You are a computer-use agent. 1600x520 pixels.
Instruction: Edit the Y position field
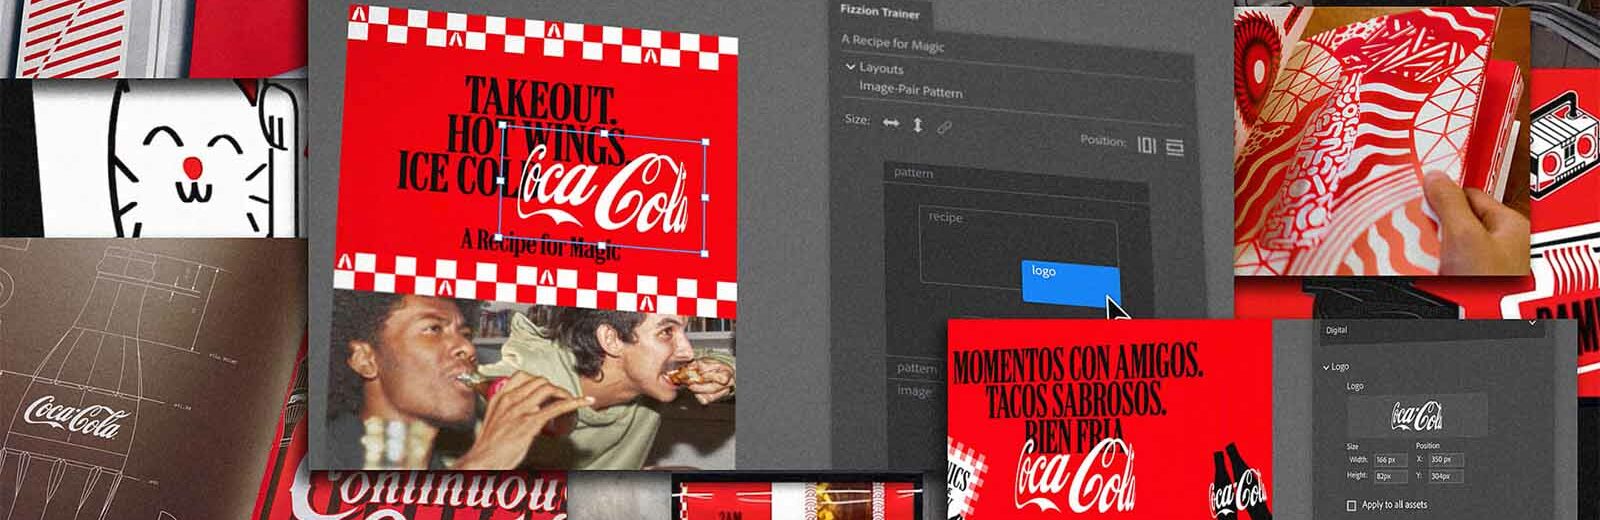pyautogui.click(x=1446, y=477)
